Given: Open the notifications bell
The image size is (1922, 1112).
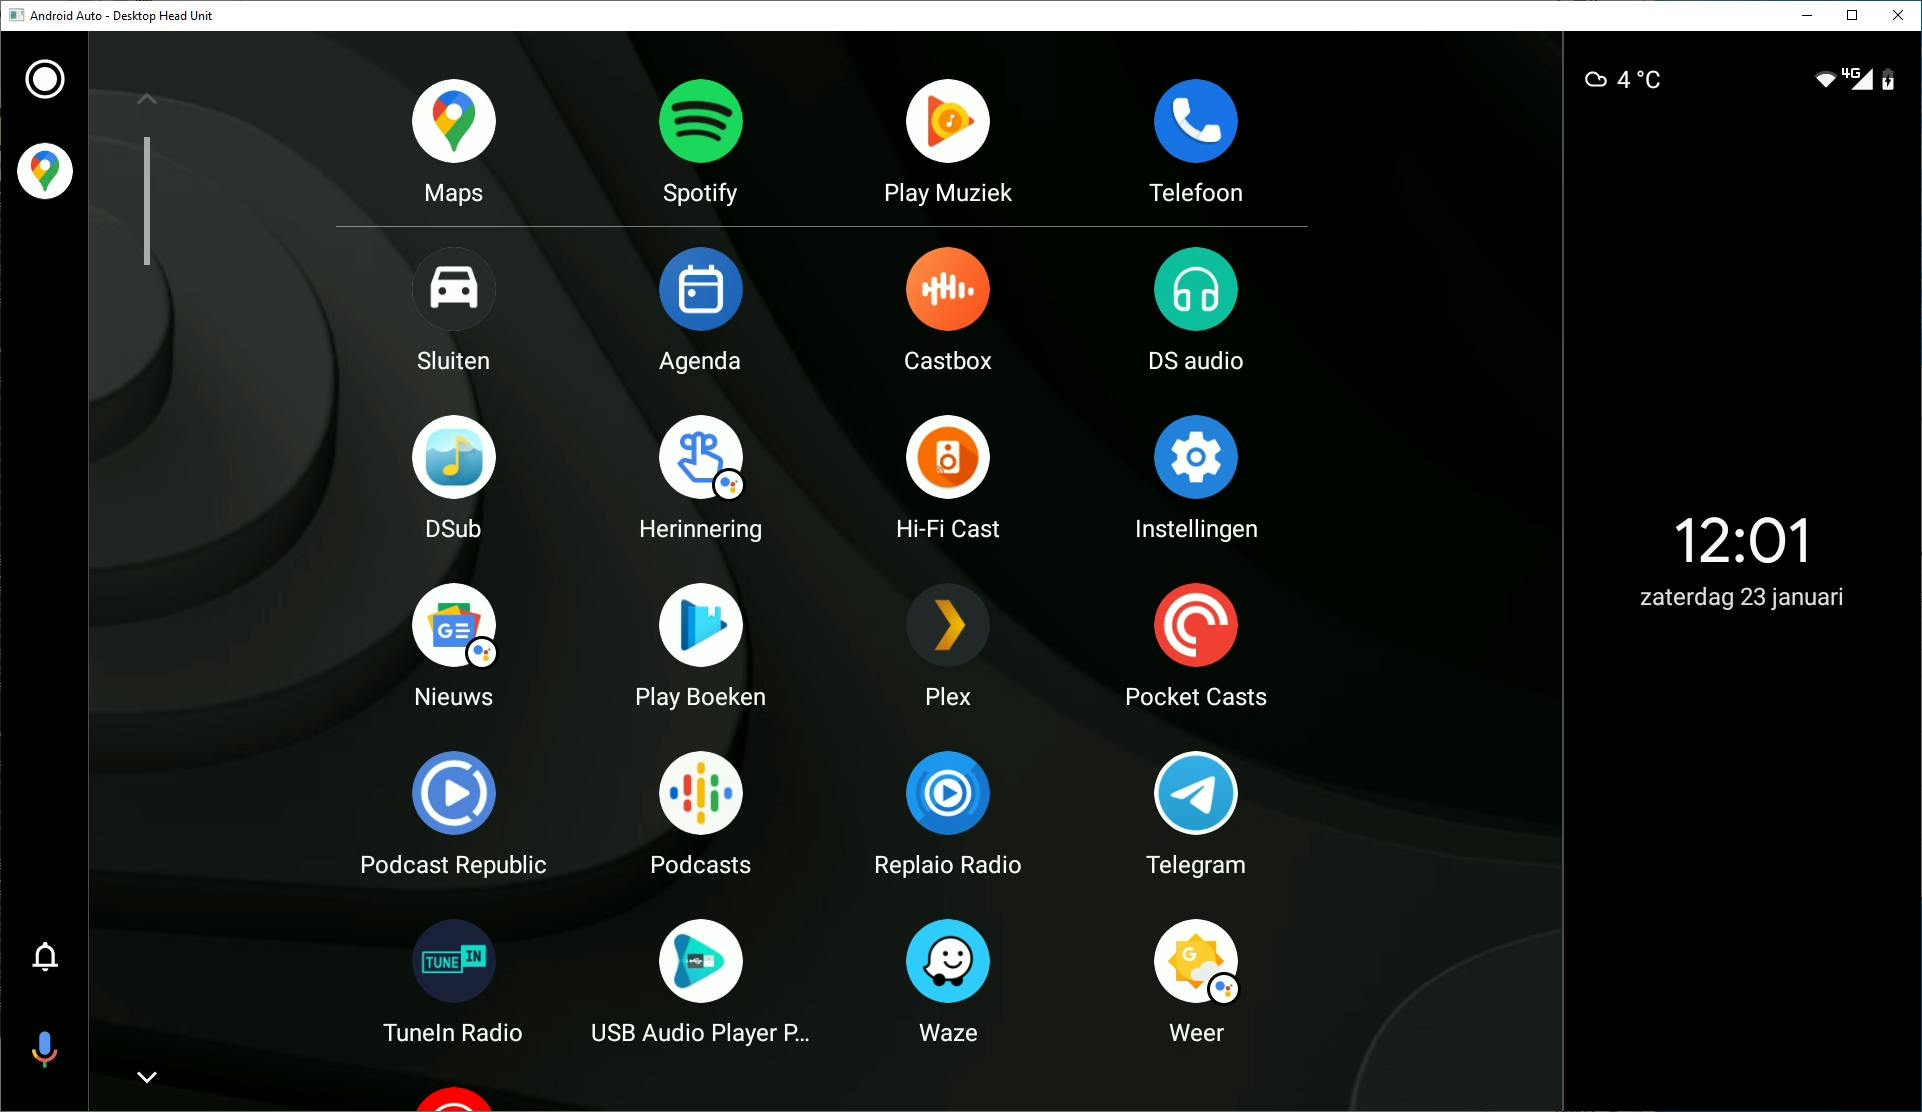Looking at the screenshot, I should [x=44, y=957].
